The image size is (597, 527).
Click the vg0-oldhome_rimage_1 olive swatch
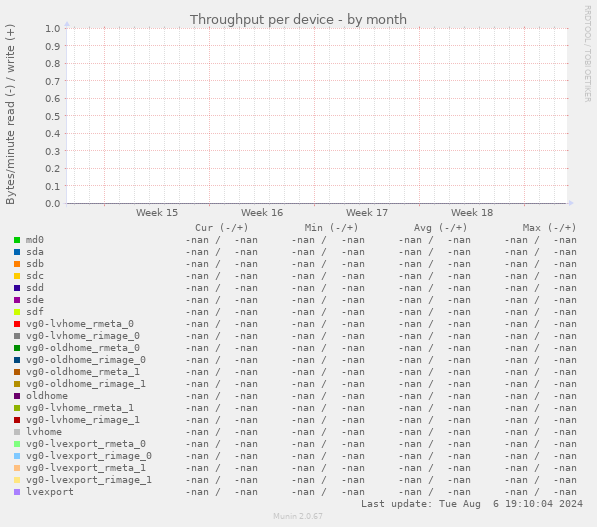pos(17,384)
